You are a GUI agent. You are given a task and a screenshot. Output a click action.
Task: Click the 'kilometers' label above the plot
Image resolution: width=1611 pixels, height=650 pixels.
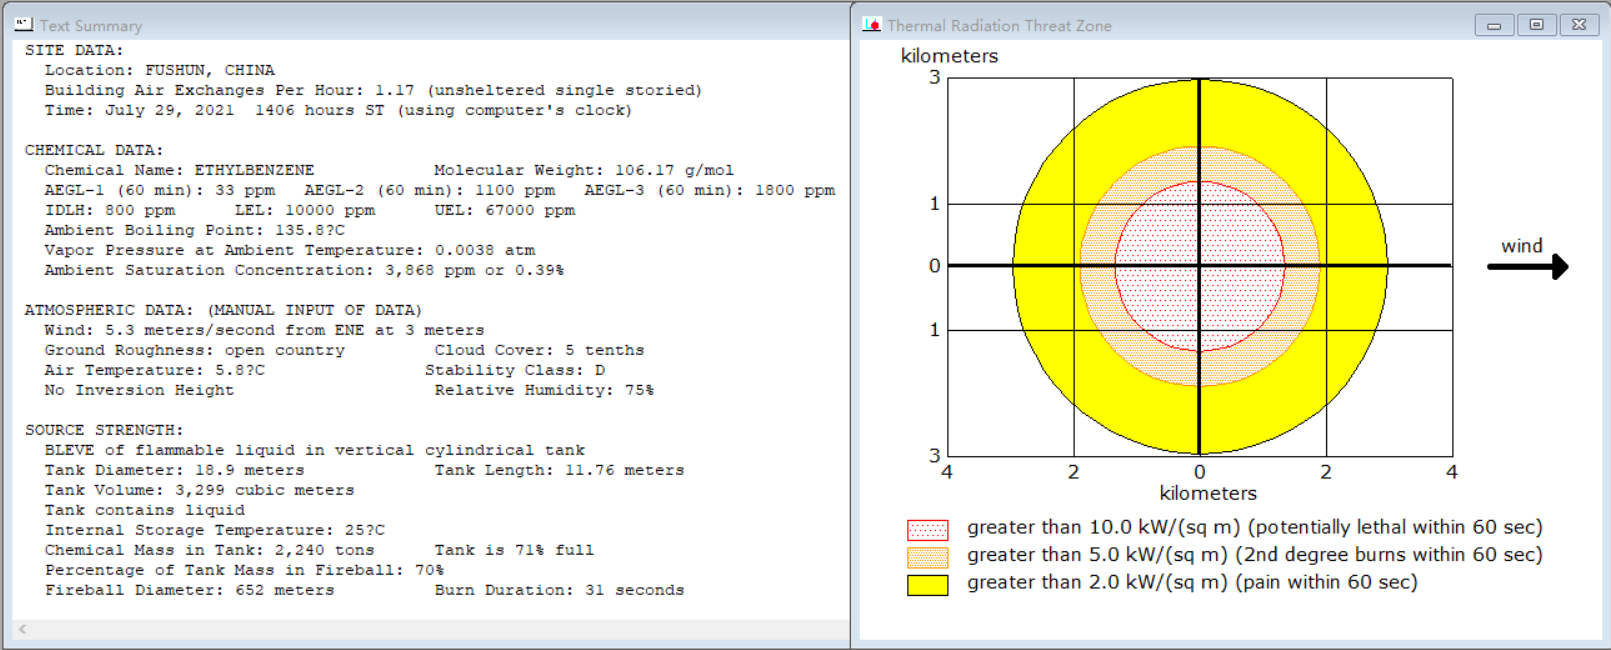(x=949, y=56)
